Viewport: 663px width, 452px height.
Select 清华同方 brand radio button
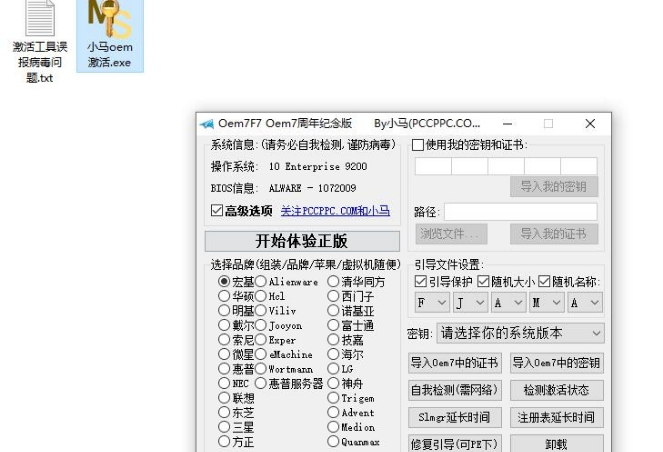[x=333, y=281]
